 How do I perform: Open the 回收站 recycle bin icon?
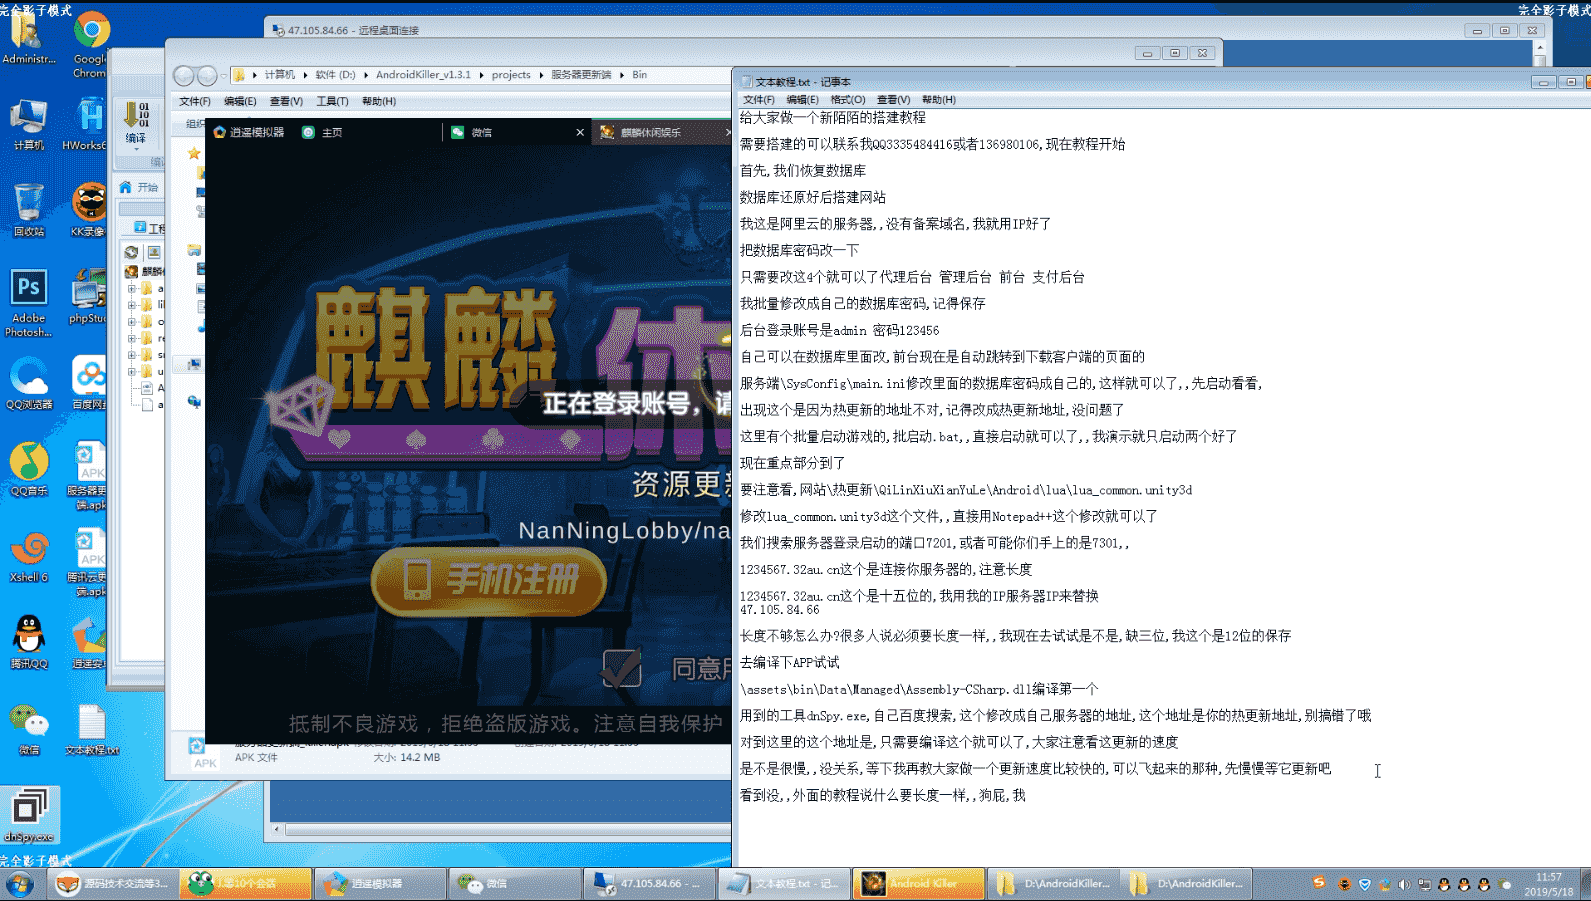[x=28, y=210]
